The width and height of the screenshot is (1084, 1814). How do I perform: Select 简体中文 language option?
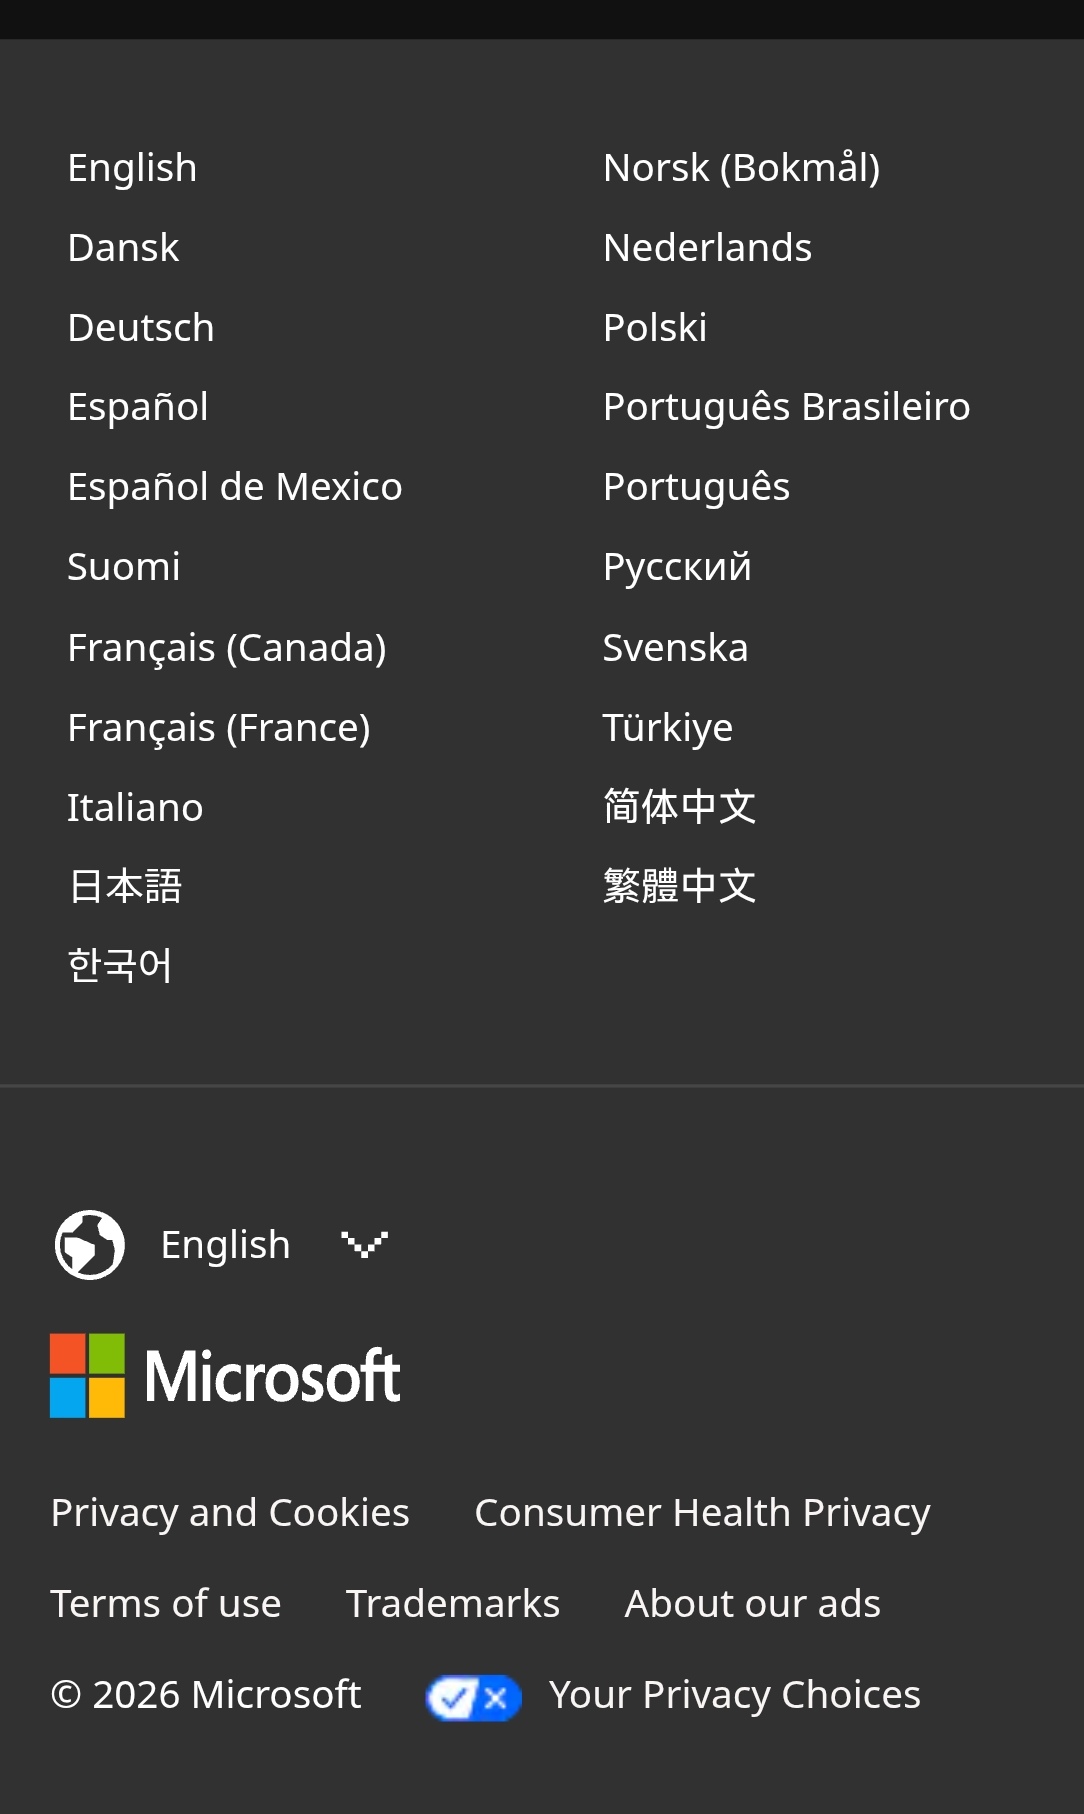coord(679,807)
